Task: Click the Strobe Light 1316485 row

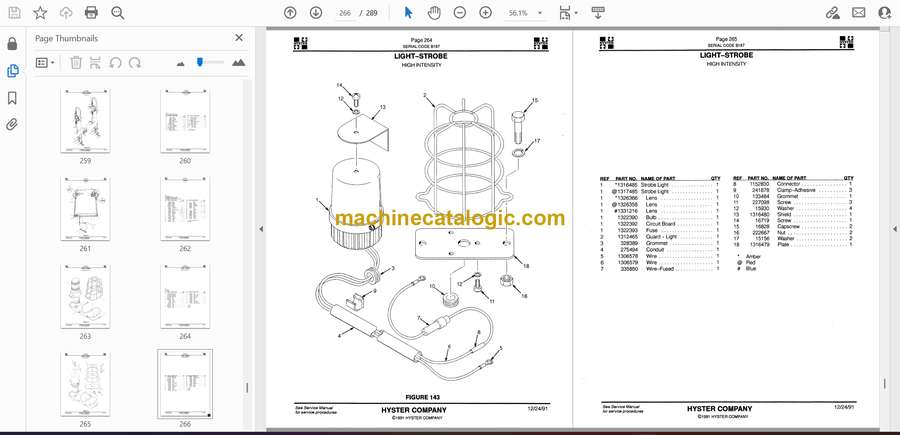Action: pyautogui.click(x=660, y=185)
